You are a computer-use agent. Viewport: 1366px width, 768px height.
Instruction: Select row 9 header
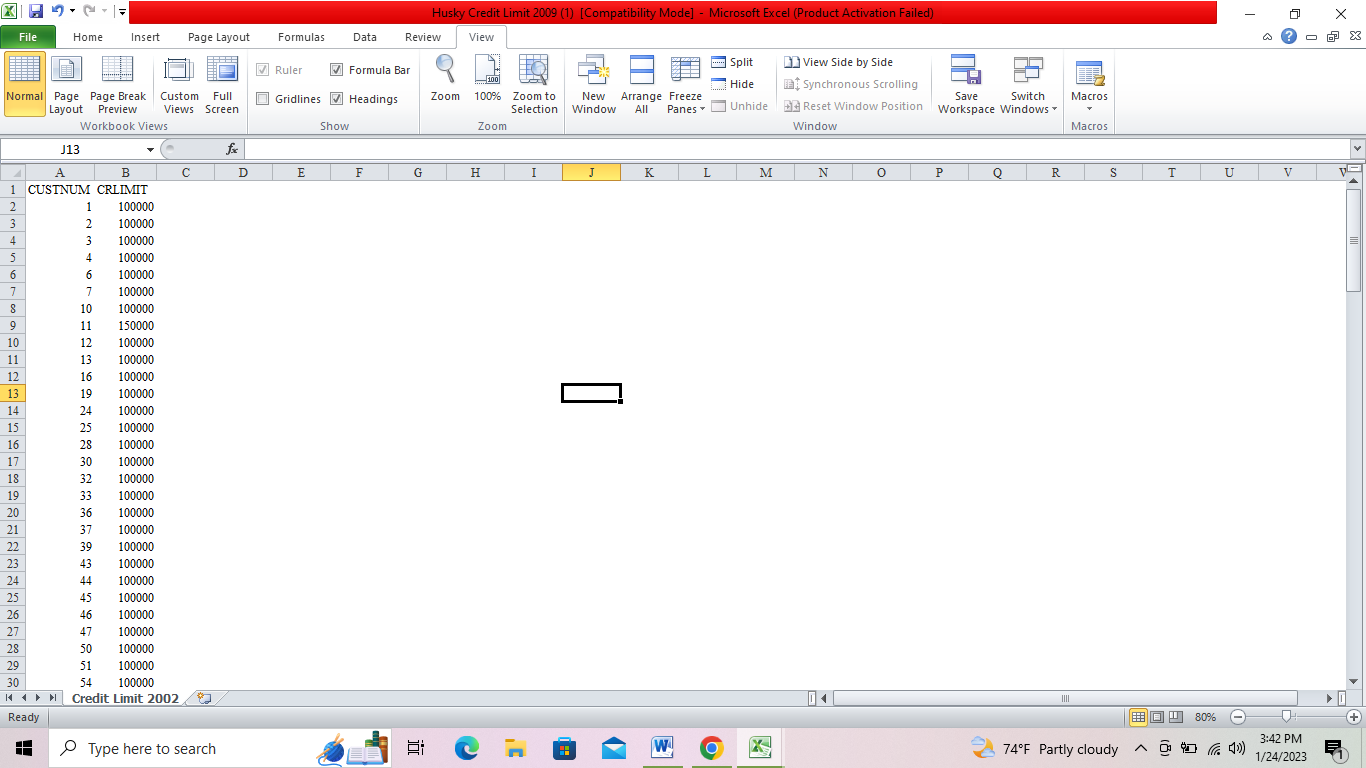13,325
